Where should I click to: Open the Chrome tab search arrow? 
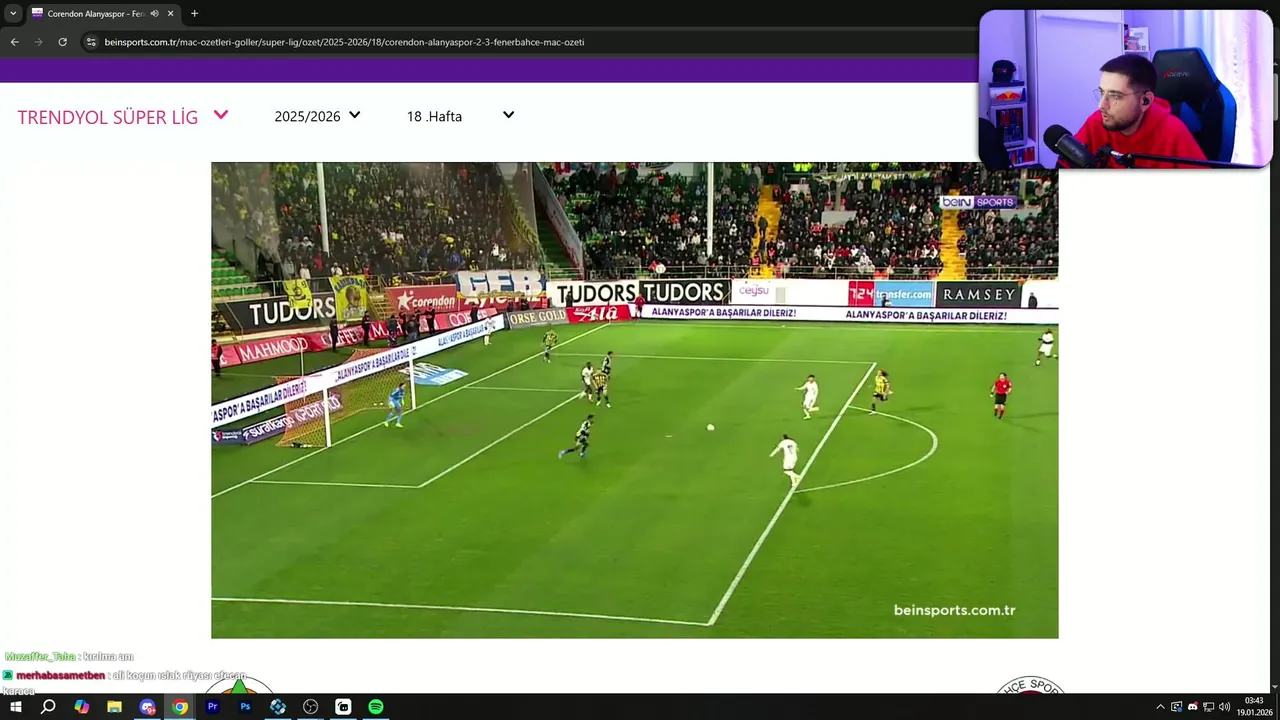[13, 13]
